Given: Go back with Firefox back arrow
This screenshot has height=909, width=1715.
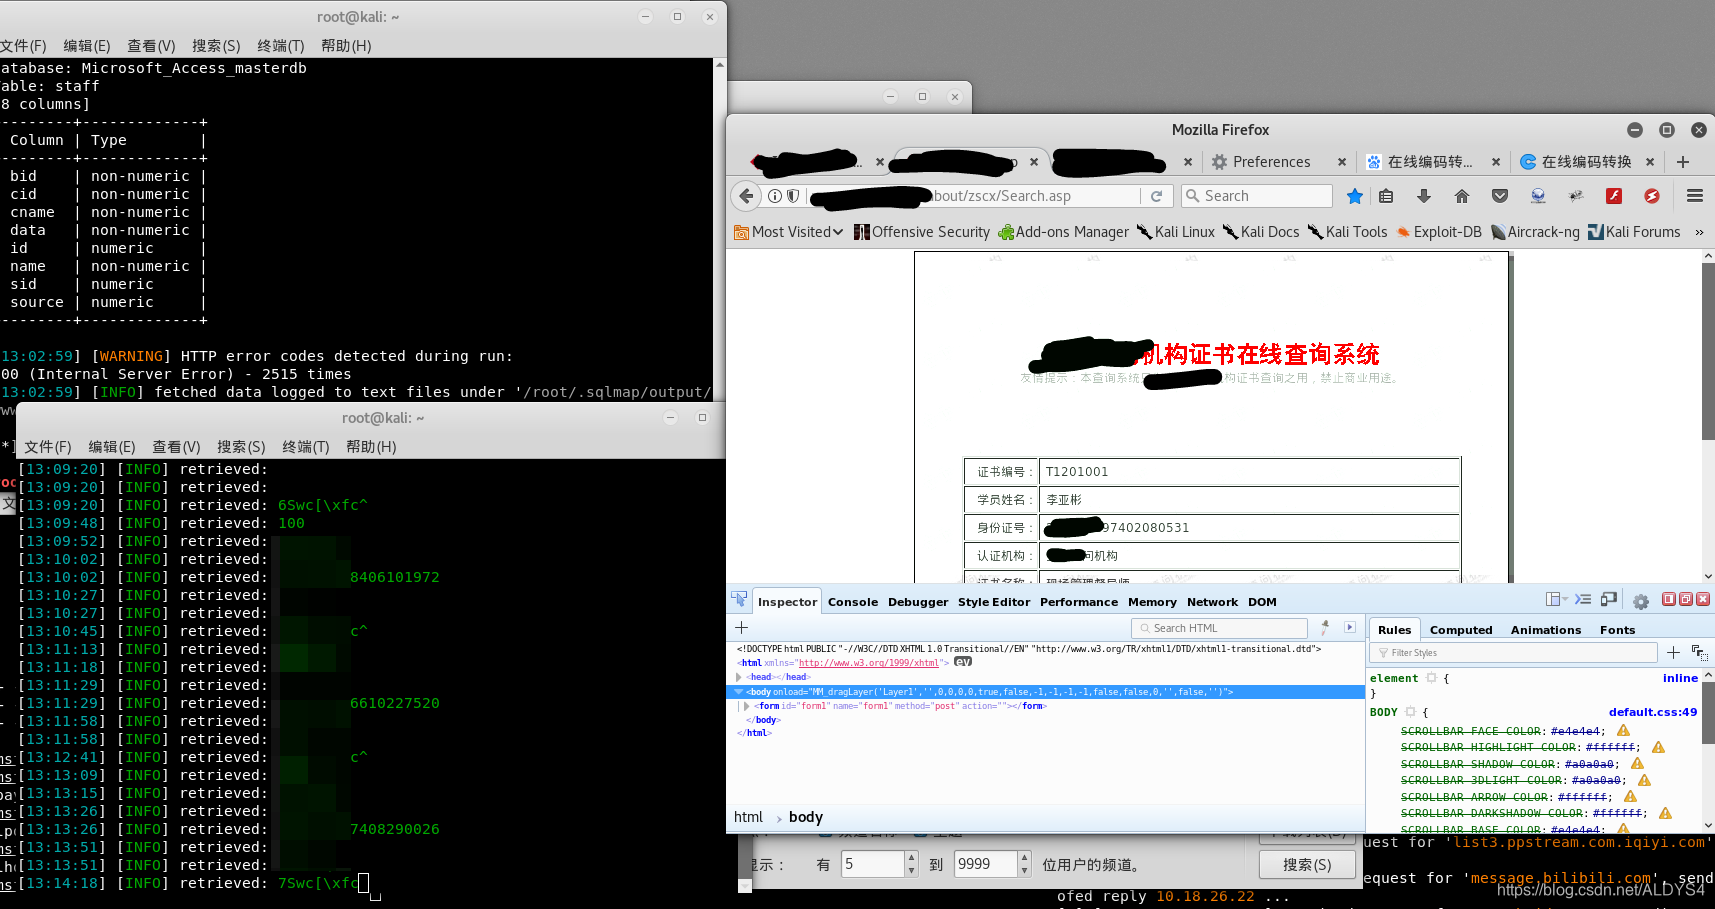Looking at the screenshot, I should point(746,196).
